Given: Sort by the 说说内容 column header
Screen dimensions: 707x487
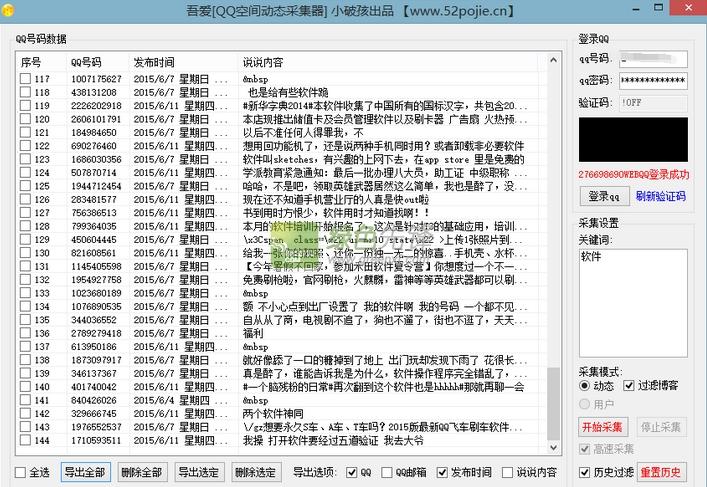Looking at the screenshot, I should pyautogui.click(x=388, y=62).
